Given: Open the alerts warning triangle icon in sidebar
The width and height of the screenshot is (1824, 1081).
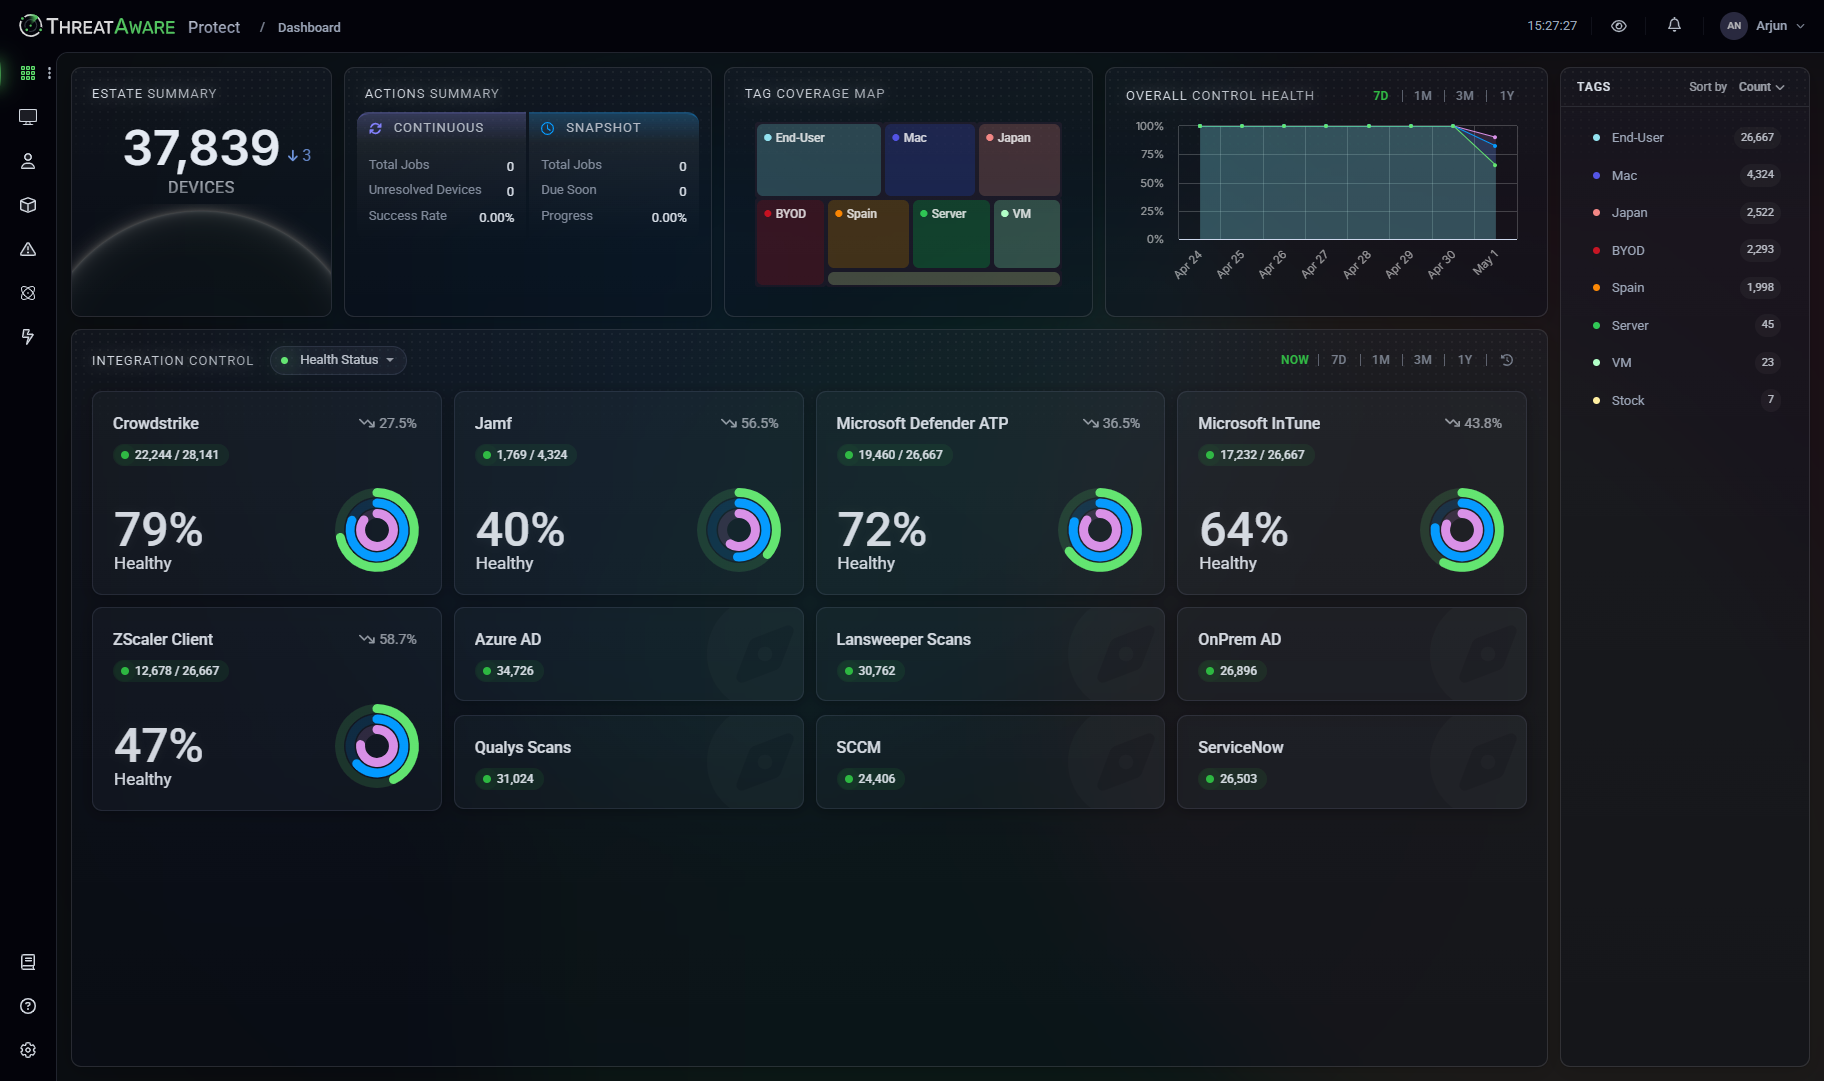Looking at the screenshot, I should click(28, 249).
